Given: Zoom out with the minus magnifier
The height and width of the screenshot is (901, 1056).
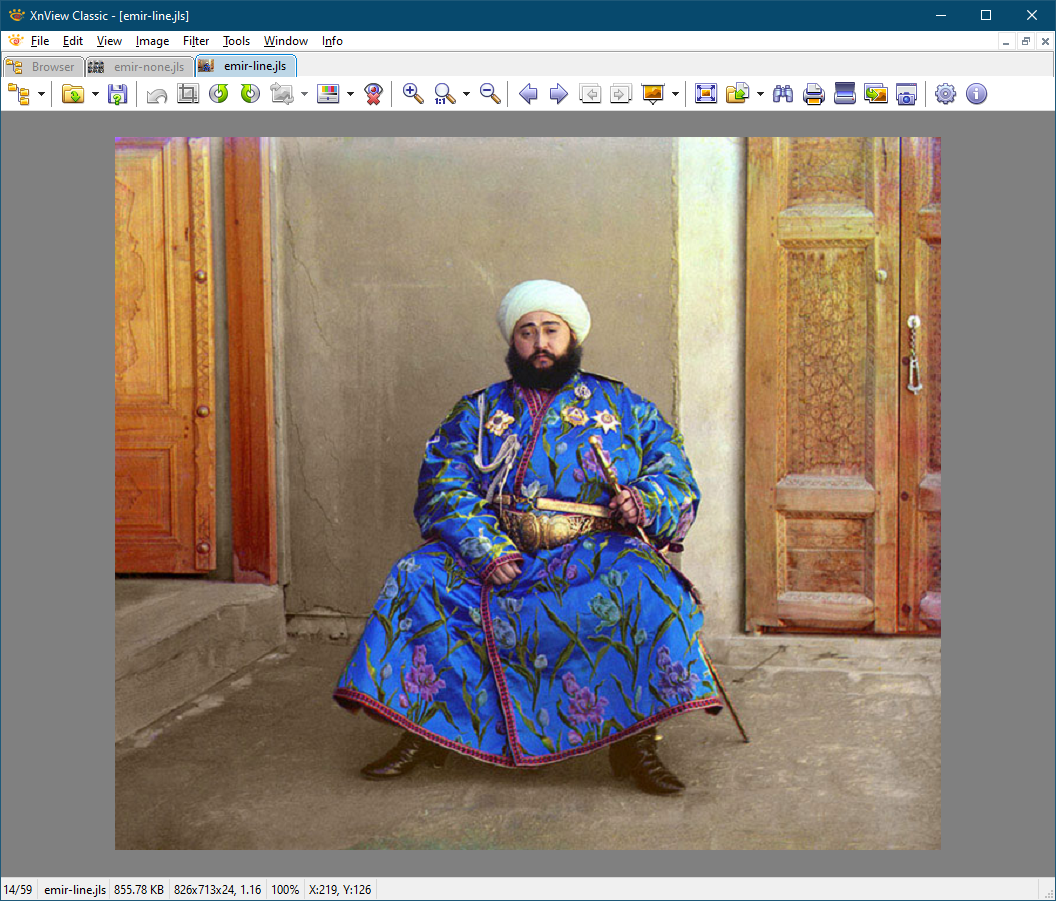Looking at the screenshot, I should [490, 94].
